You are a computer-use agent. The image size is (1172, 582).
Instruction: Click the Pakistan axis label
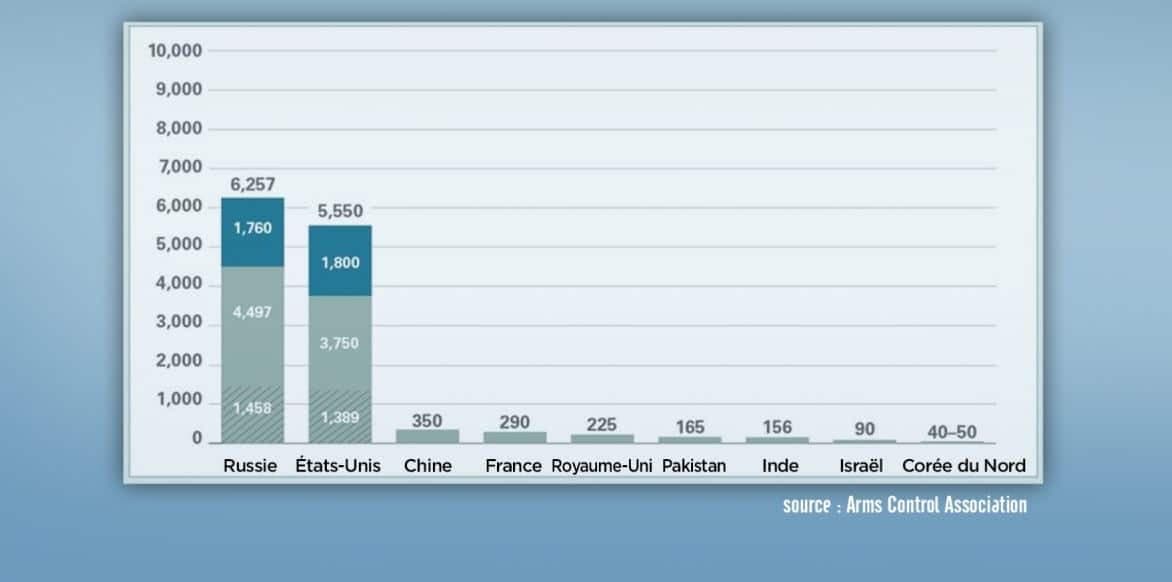click(694, 466)
